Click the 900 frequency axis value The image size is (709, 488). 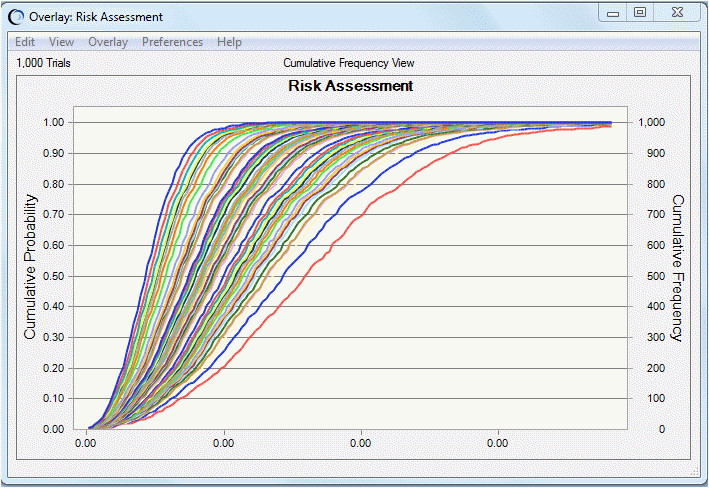pyautogui.click(x=656, y=153)
